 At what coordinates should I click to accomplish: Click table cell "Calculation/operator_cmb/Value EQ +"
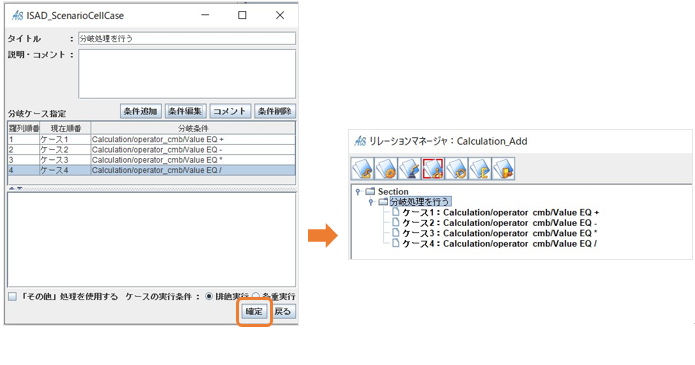click(x=193, y=139)
